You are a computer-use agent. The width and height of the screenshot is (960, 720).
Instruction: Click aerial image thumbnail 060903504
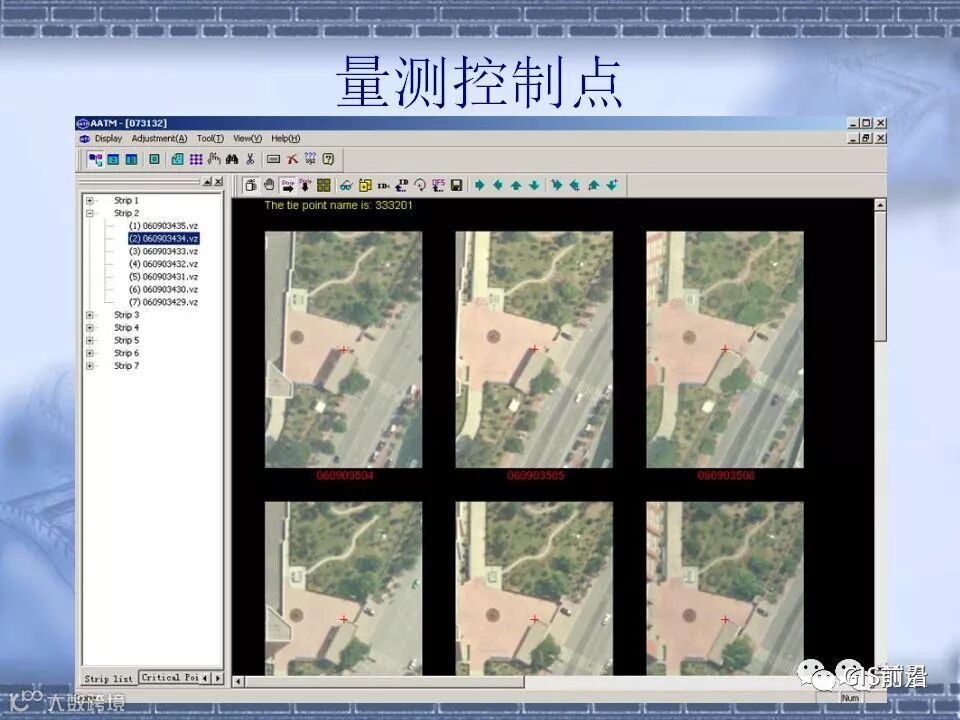[343, 350]
